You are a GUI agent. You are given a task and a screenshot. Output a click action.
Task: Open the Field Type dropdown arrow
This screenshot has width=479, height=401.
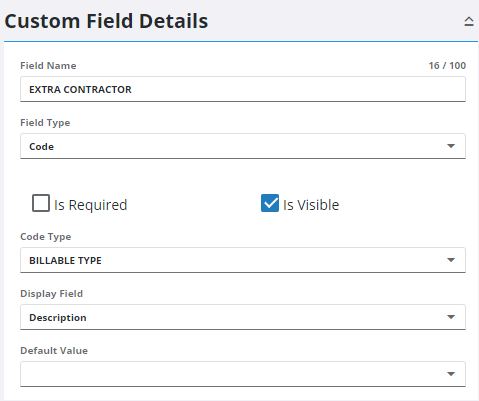click(451, 146)
